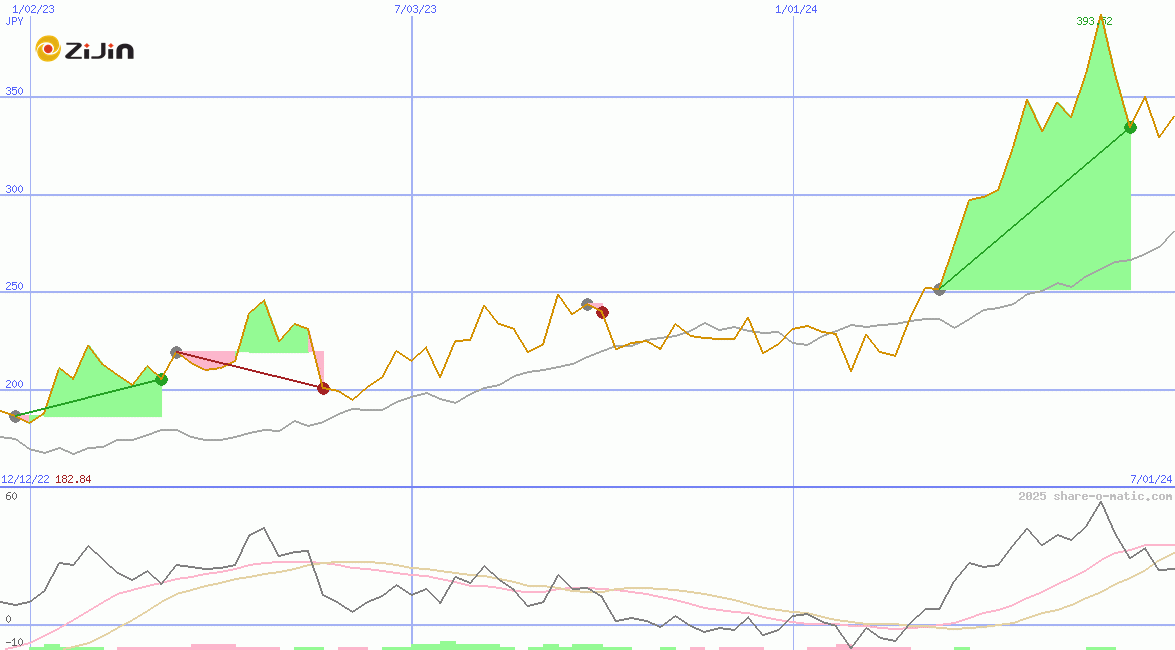Toggle the JPY currency axis label

pos(16,20)
